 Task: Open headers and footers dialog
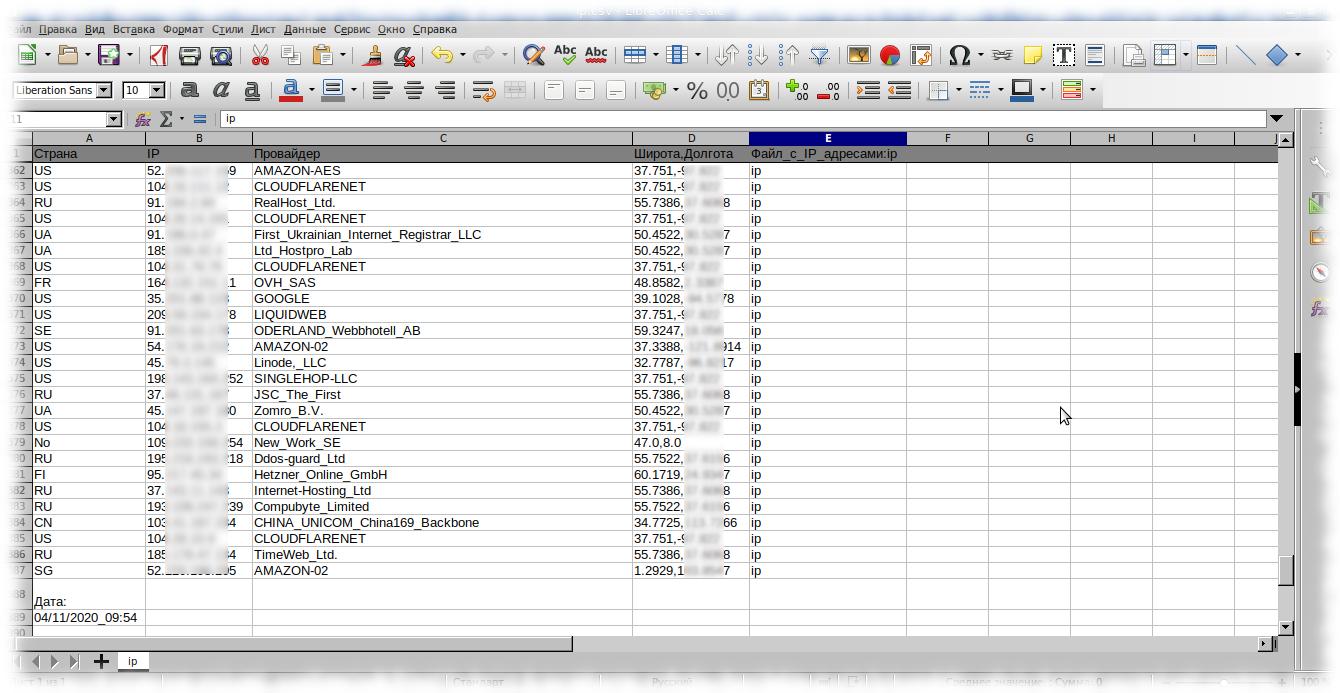[x=1095, y=55]
